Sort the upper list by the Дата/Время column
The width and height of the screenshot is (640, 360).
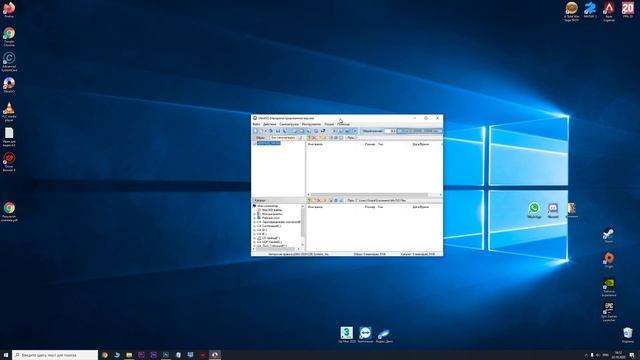[420, 144]
